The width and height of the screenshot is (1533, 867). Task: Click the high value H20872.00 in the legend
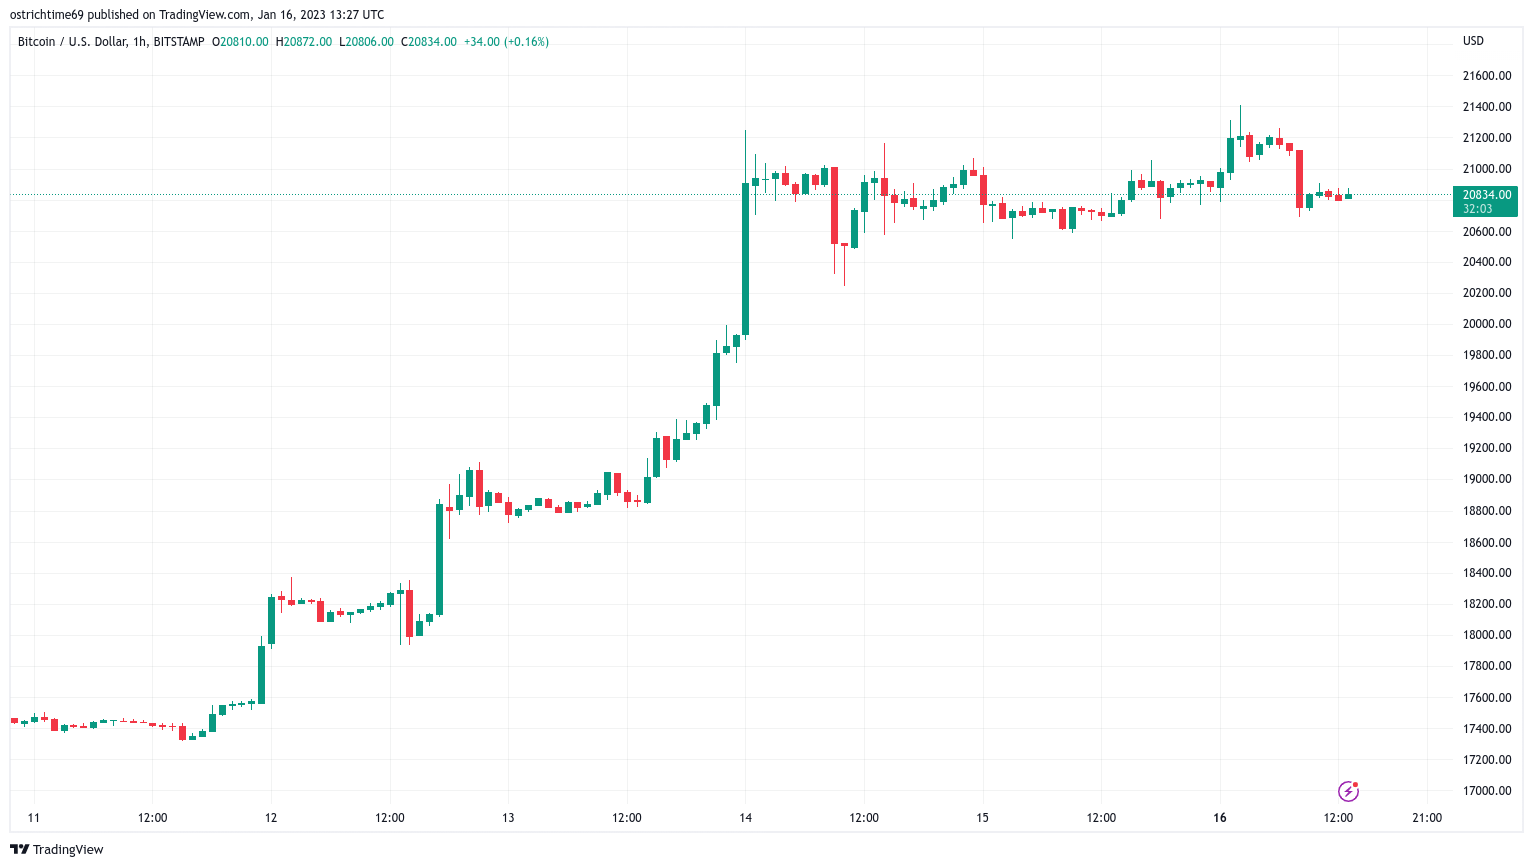(x=304, y=42)
